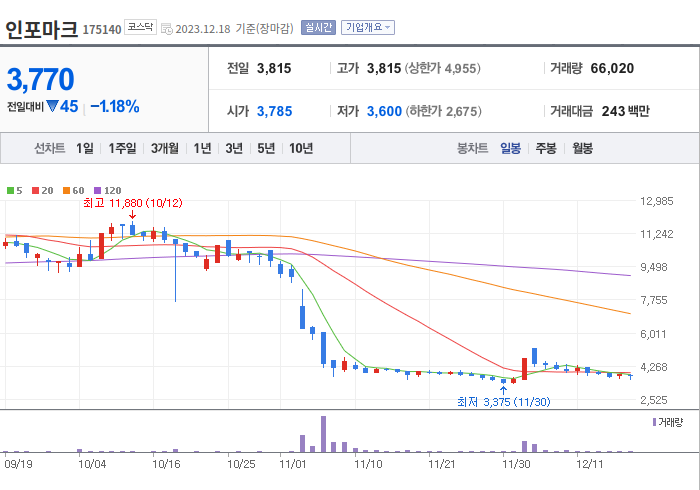Click the stock code 175140
This screenshot has height=490, width=700.
pos(102,30)
